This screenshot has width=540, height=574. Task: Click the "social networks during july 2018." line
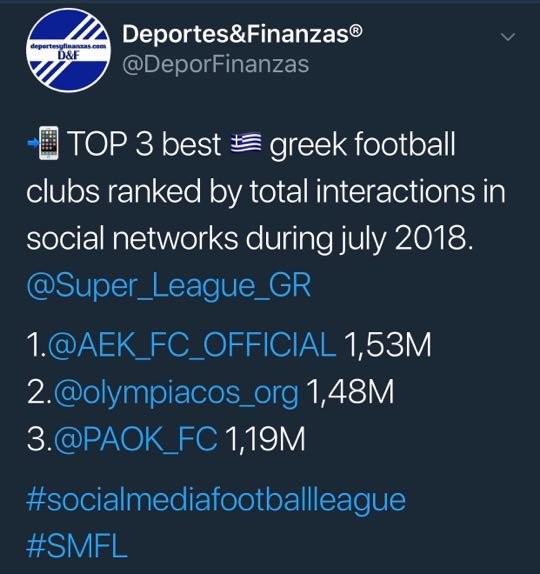(250, 239)
